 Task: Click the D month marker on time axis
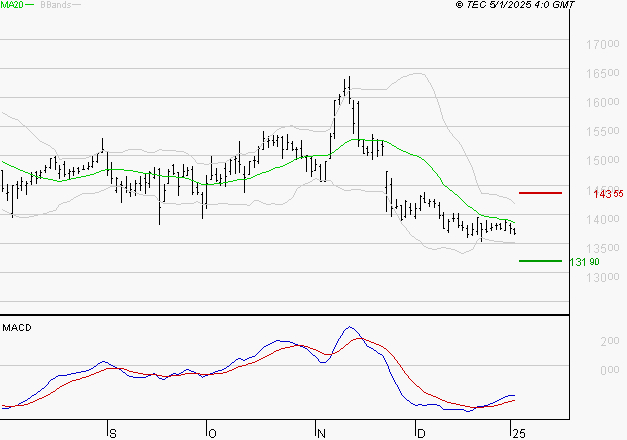[421, 434]
